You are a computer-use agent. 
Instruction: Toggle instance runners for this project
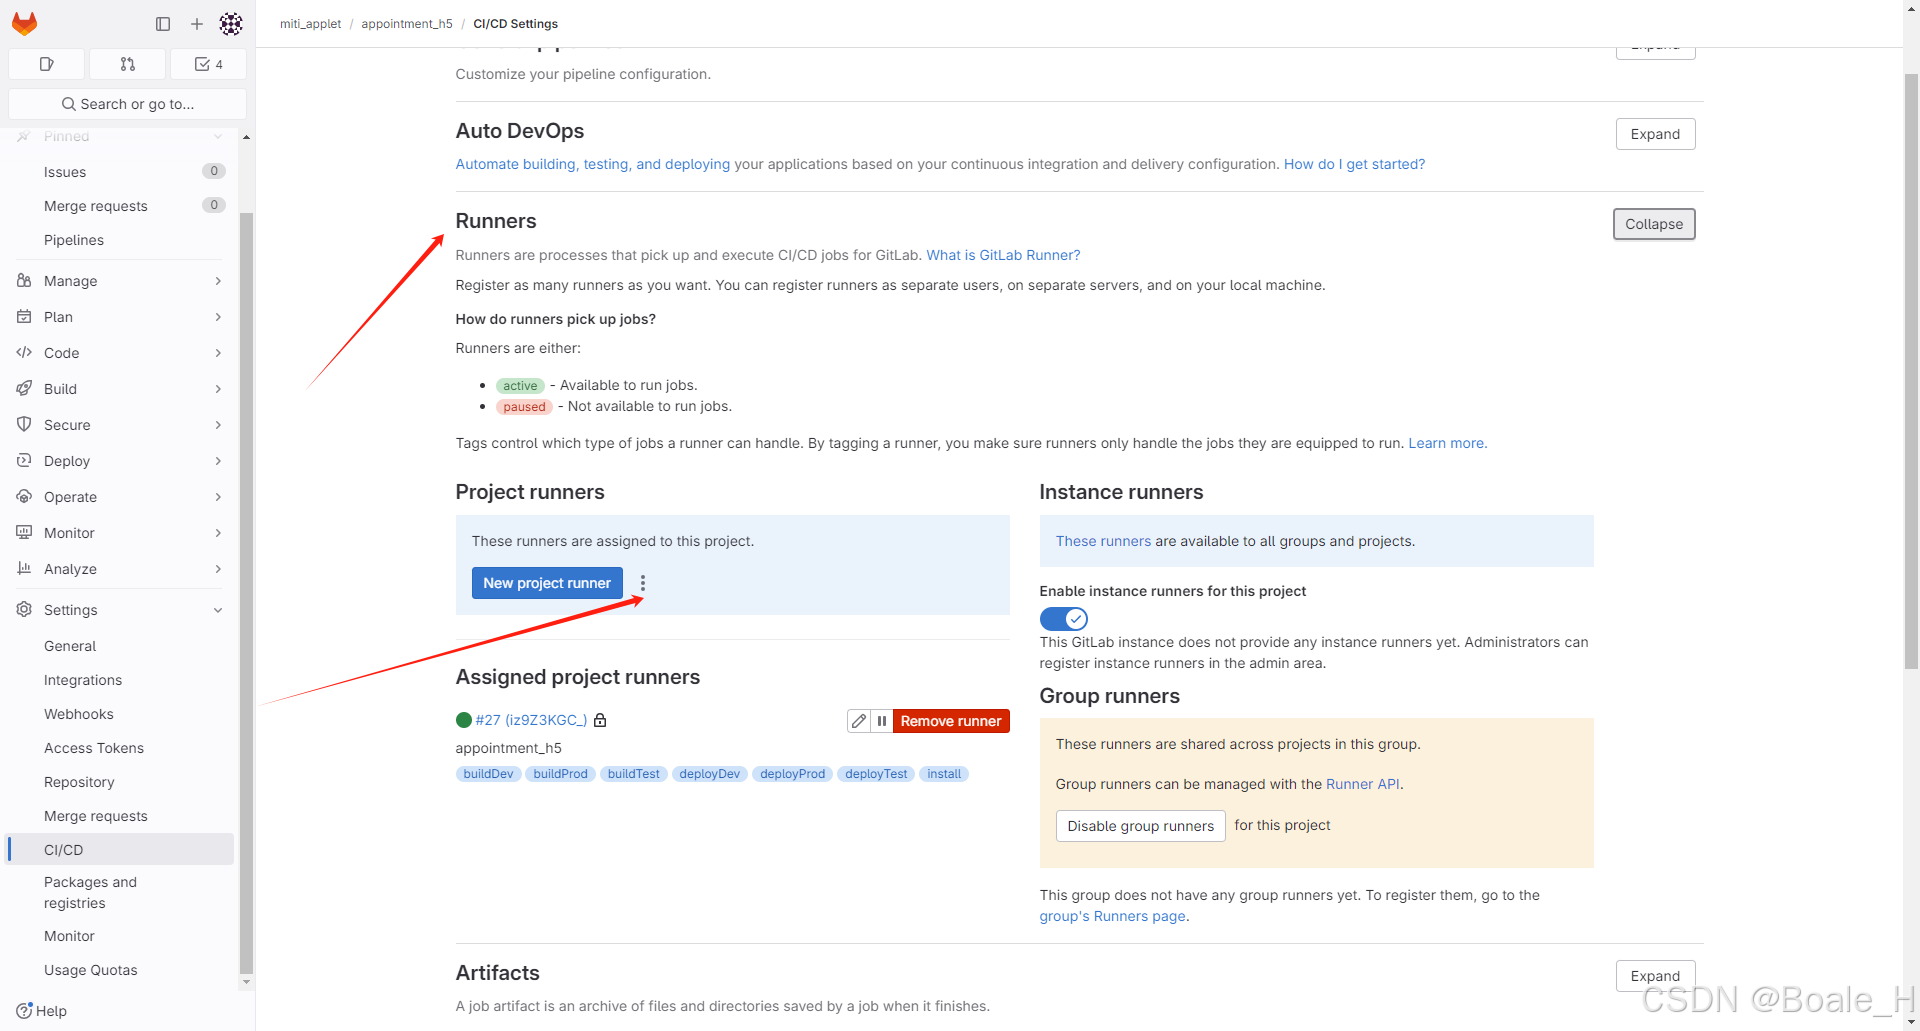pos(1063,619)
